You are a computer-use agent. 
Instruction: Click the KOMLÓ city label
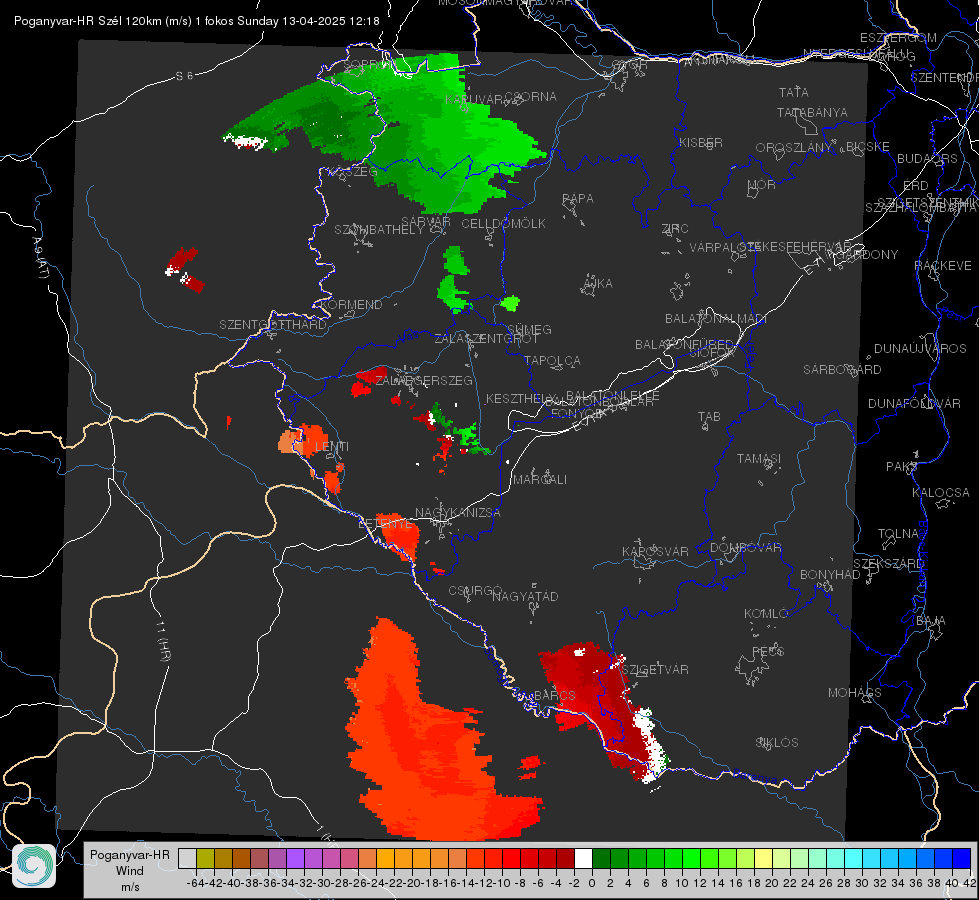click(766, 614)
